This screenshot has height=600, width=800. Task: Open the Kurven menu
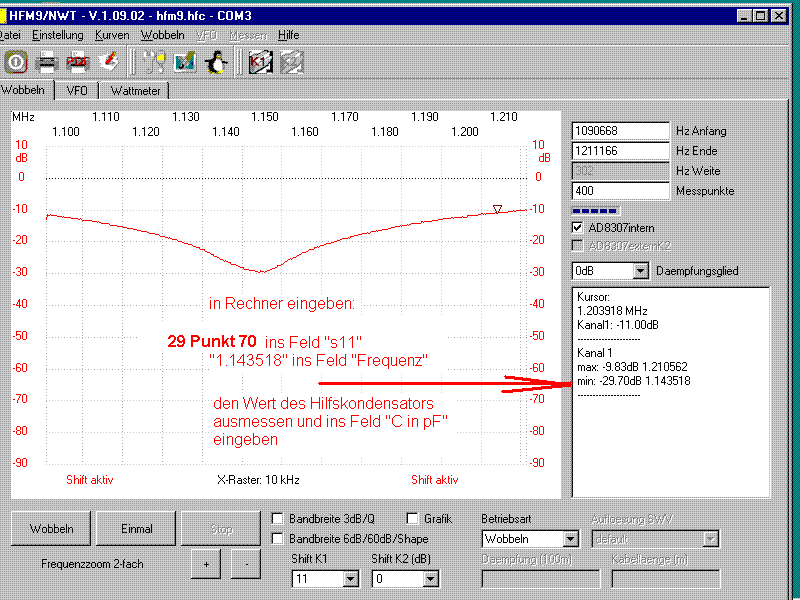(111, 35)
